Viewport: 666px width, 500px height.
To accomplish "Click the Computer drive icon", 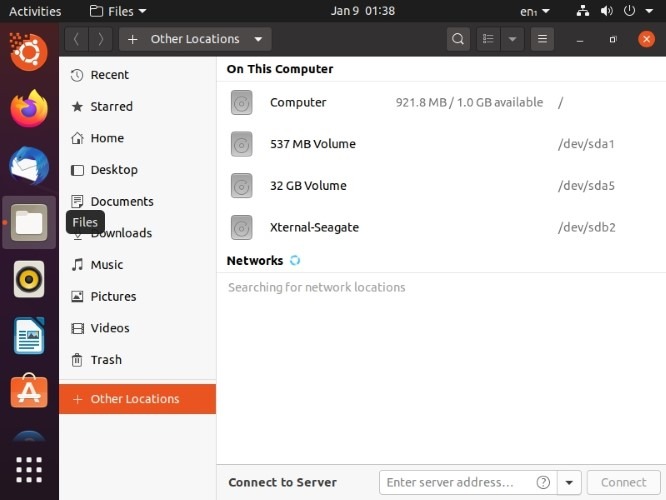I will pyautogui.click(x=241, y=102).
